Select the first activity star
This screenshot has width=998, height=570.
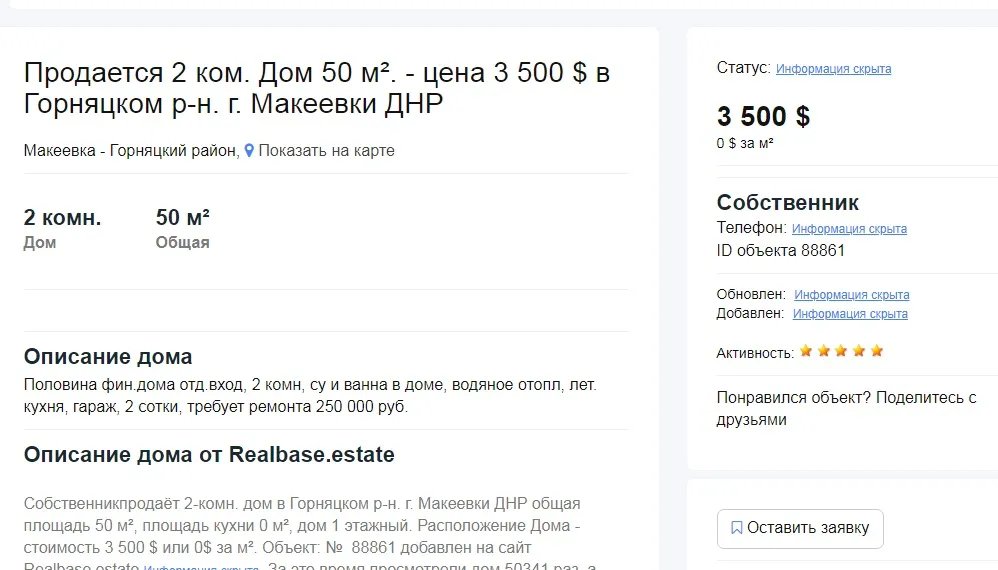coord(806,351)
